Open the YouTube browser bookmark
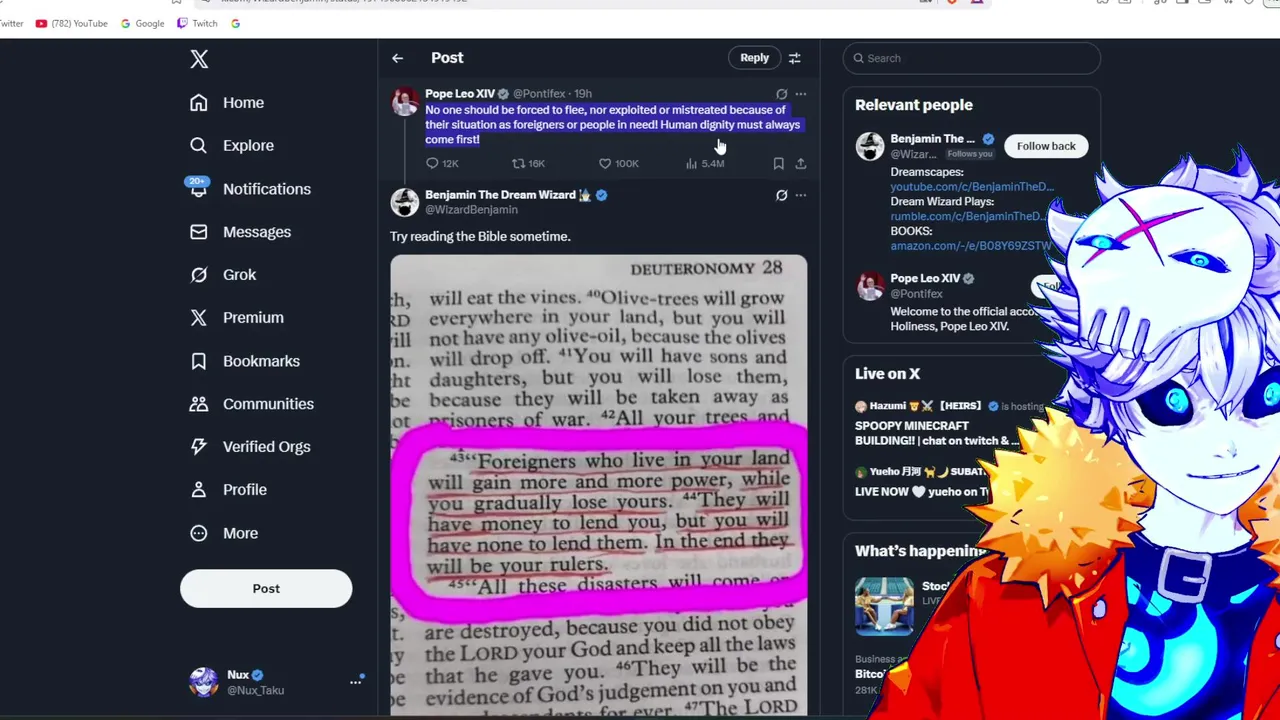1280x720 pixels. [71, 23]
